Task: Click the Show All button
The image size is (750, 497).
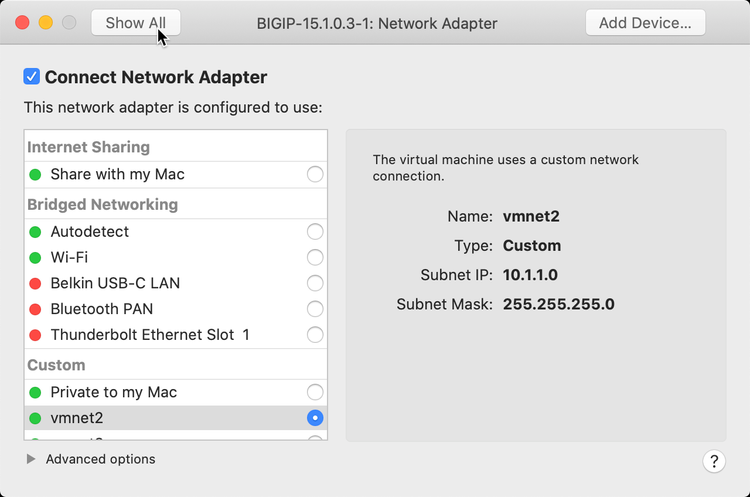Action: (x=136, y=23)
